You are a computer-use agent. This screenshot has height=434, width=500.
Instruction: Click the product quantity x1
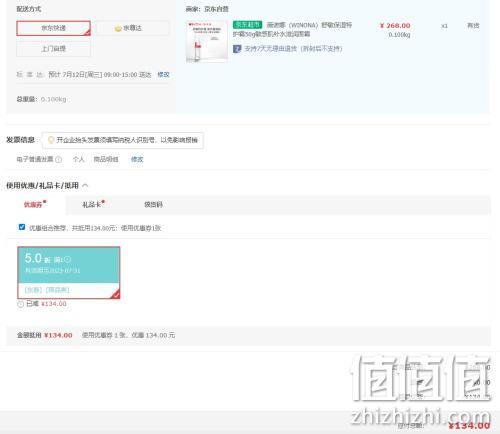[444, 26]
